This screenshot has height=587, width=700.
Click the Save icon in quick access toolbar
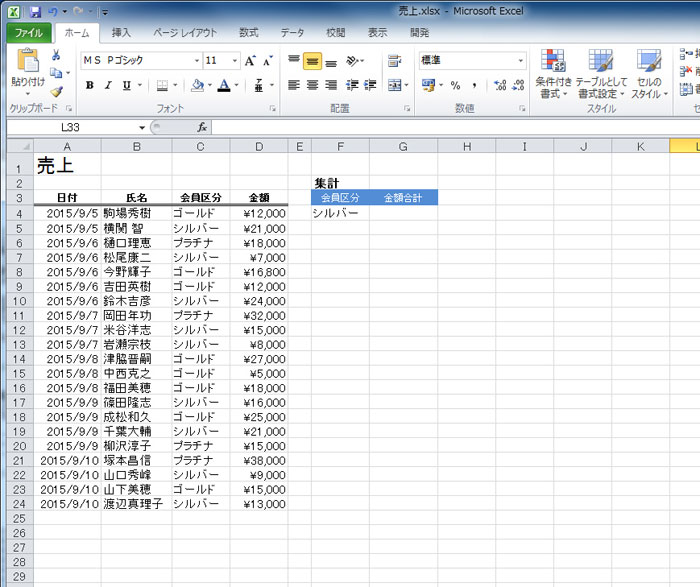[x=35, y=11]
